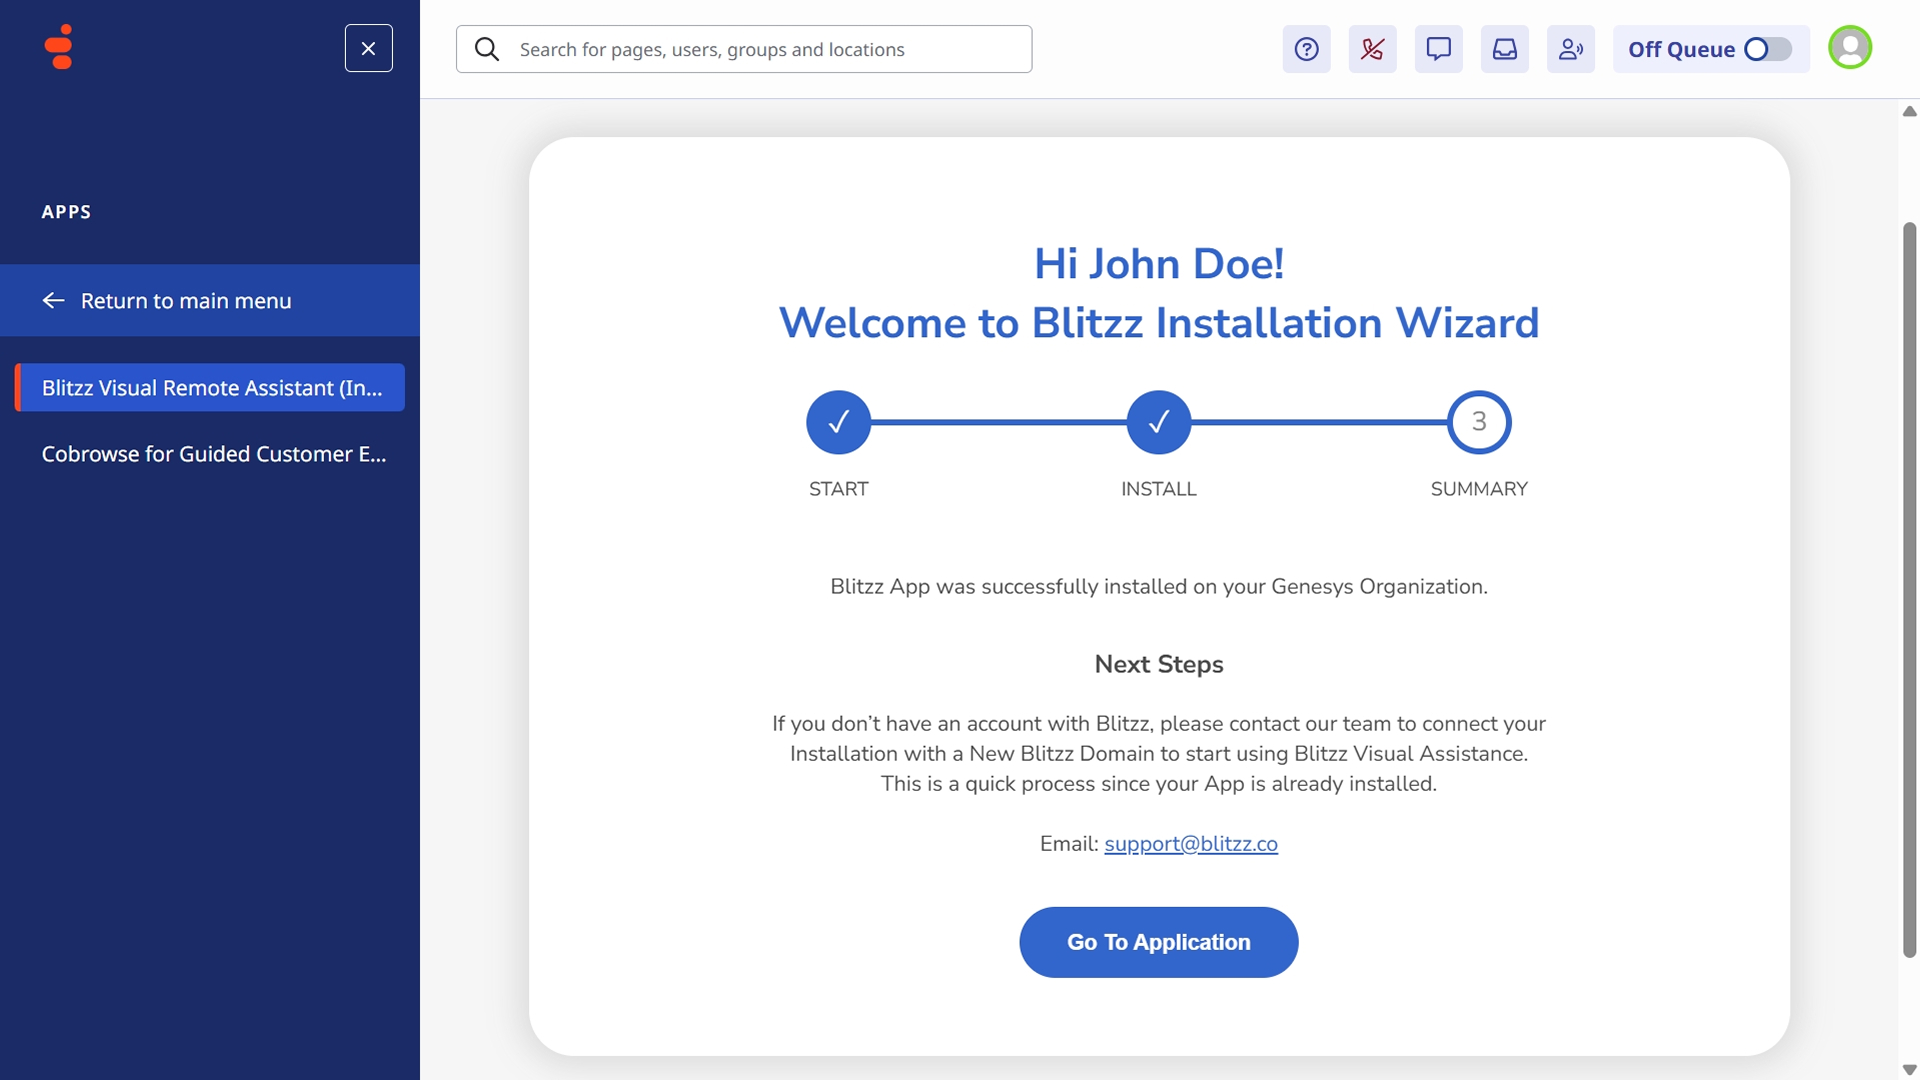Select Blitzz Visual Remote Assistant app
Image resolution: width=1920 pixels, height=1080 pixels.
211,388
